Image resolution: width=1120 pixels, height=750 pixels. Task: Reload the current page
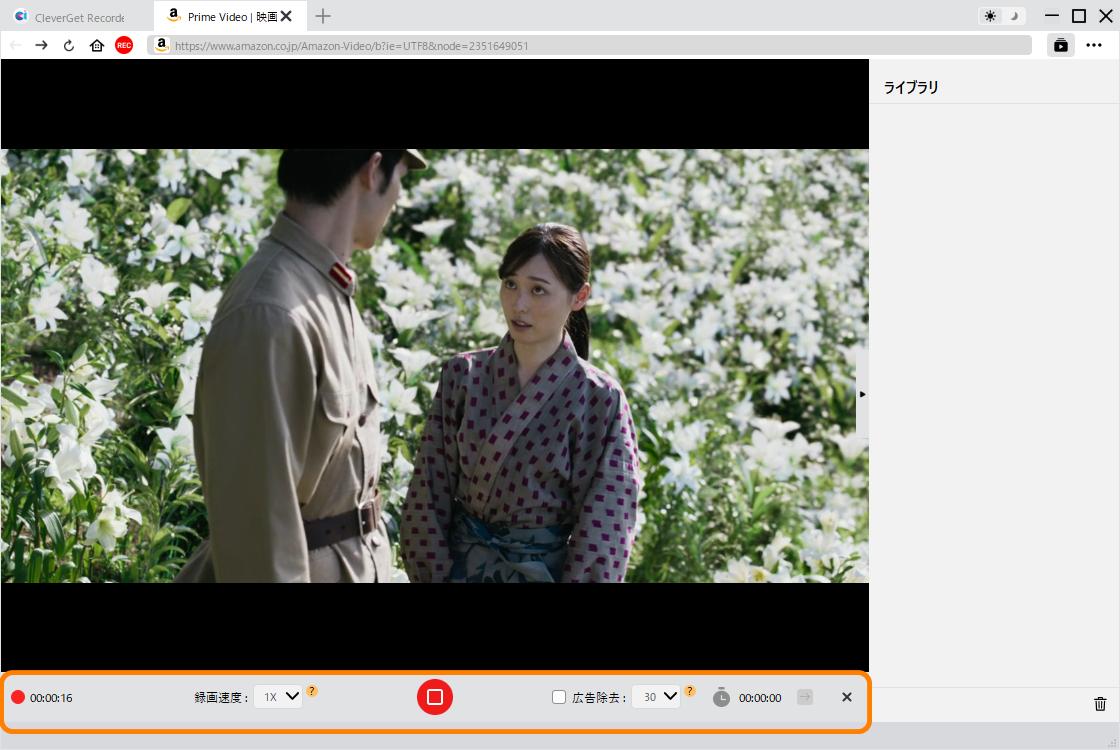(69, 46)
